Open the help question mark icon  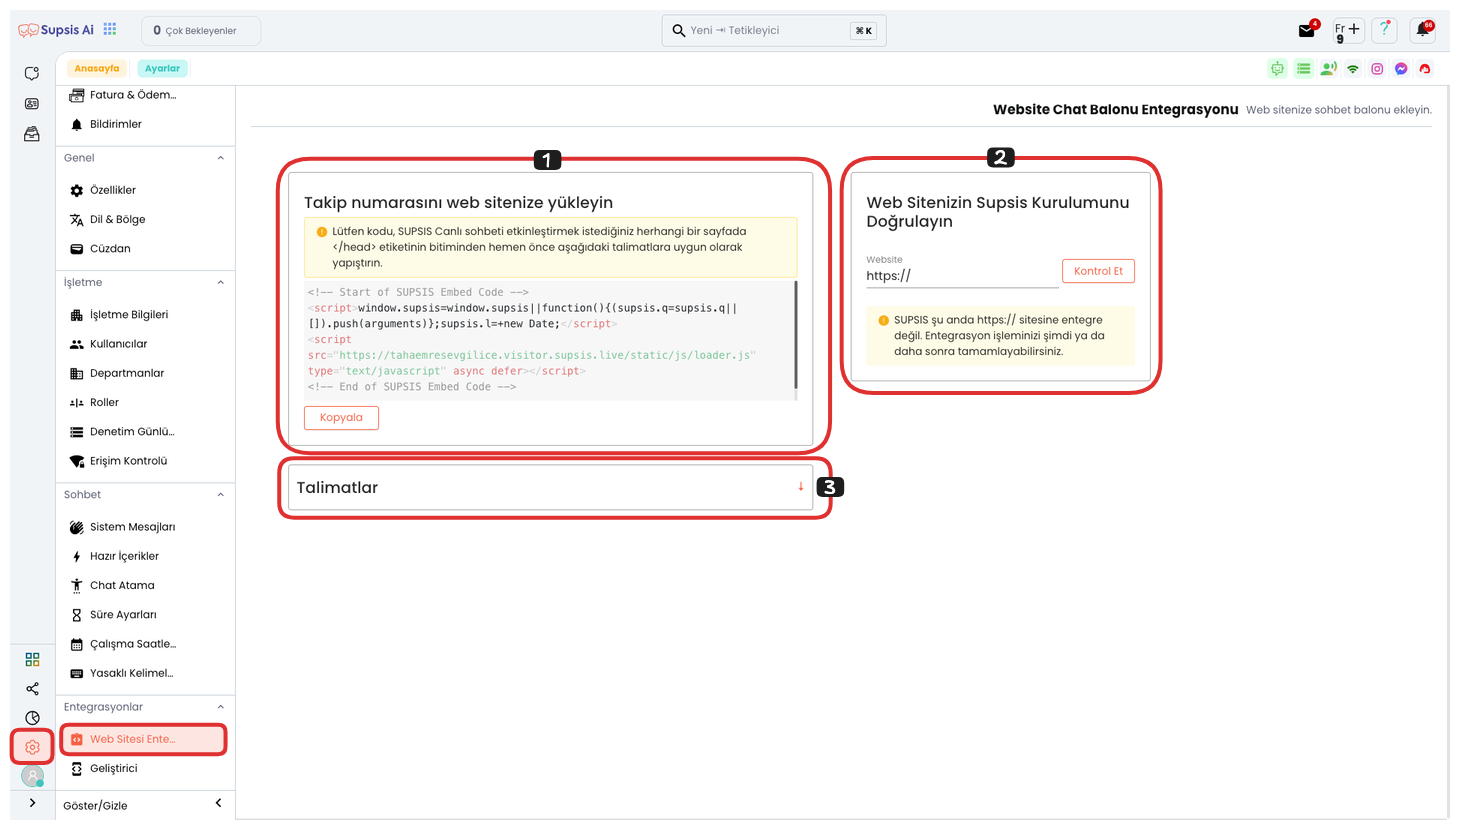point(1384,30)
